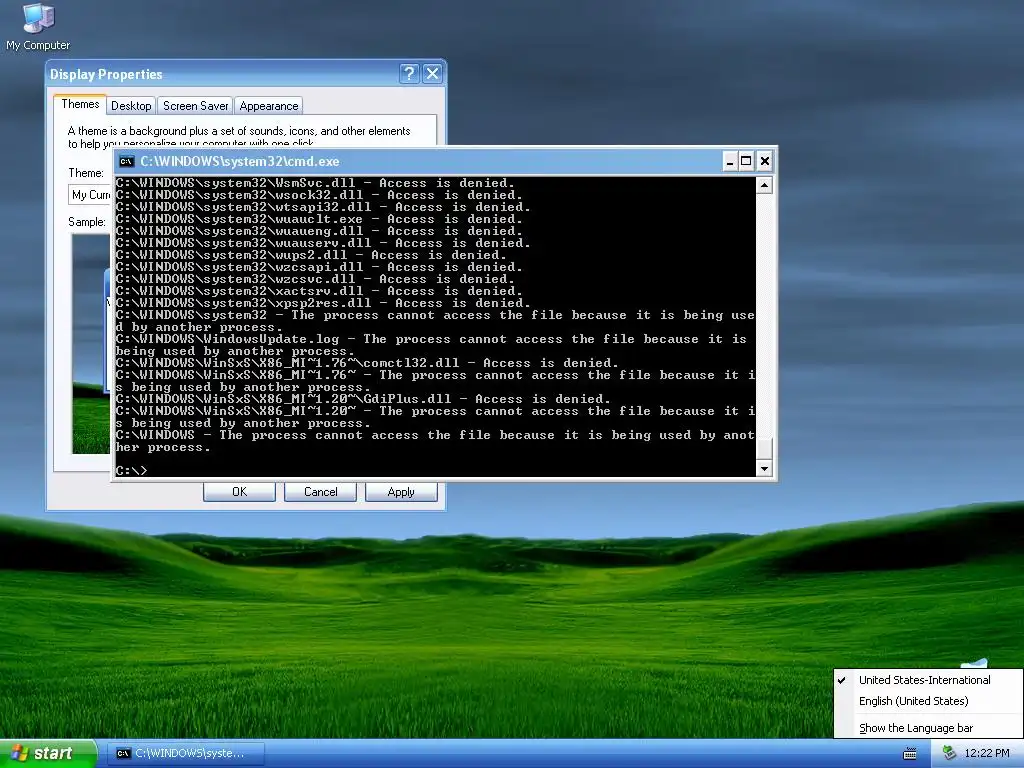Switch to the Themes tab

80,104
